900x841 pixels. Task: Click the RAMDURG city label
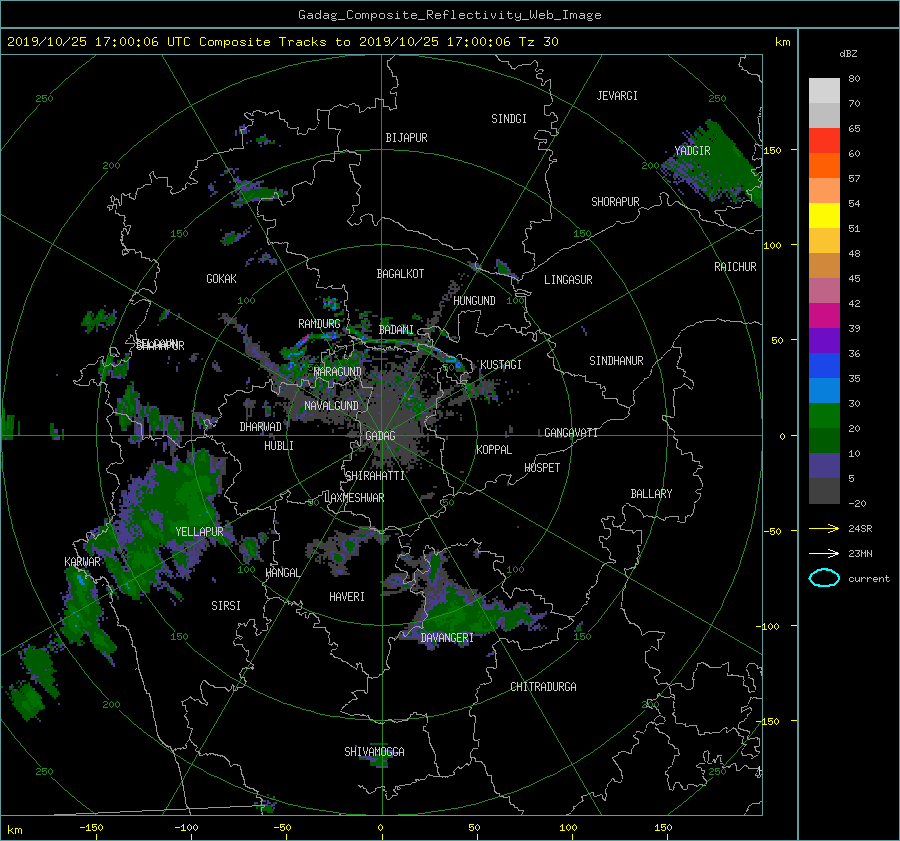[319, 324]
